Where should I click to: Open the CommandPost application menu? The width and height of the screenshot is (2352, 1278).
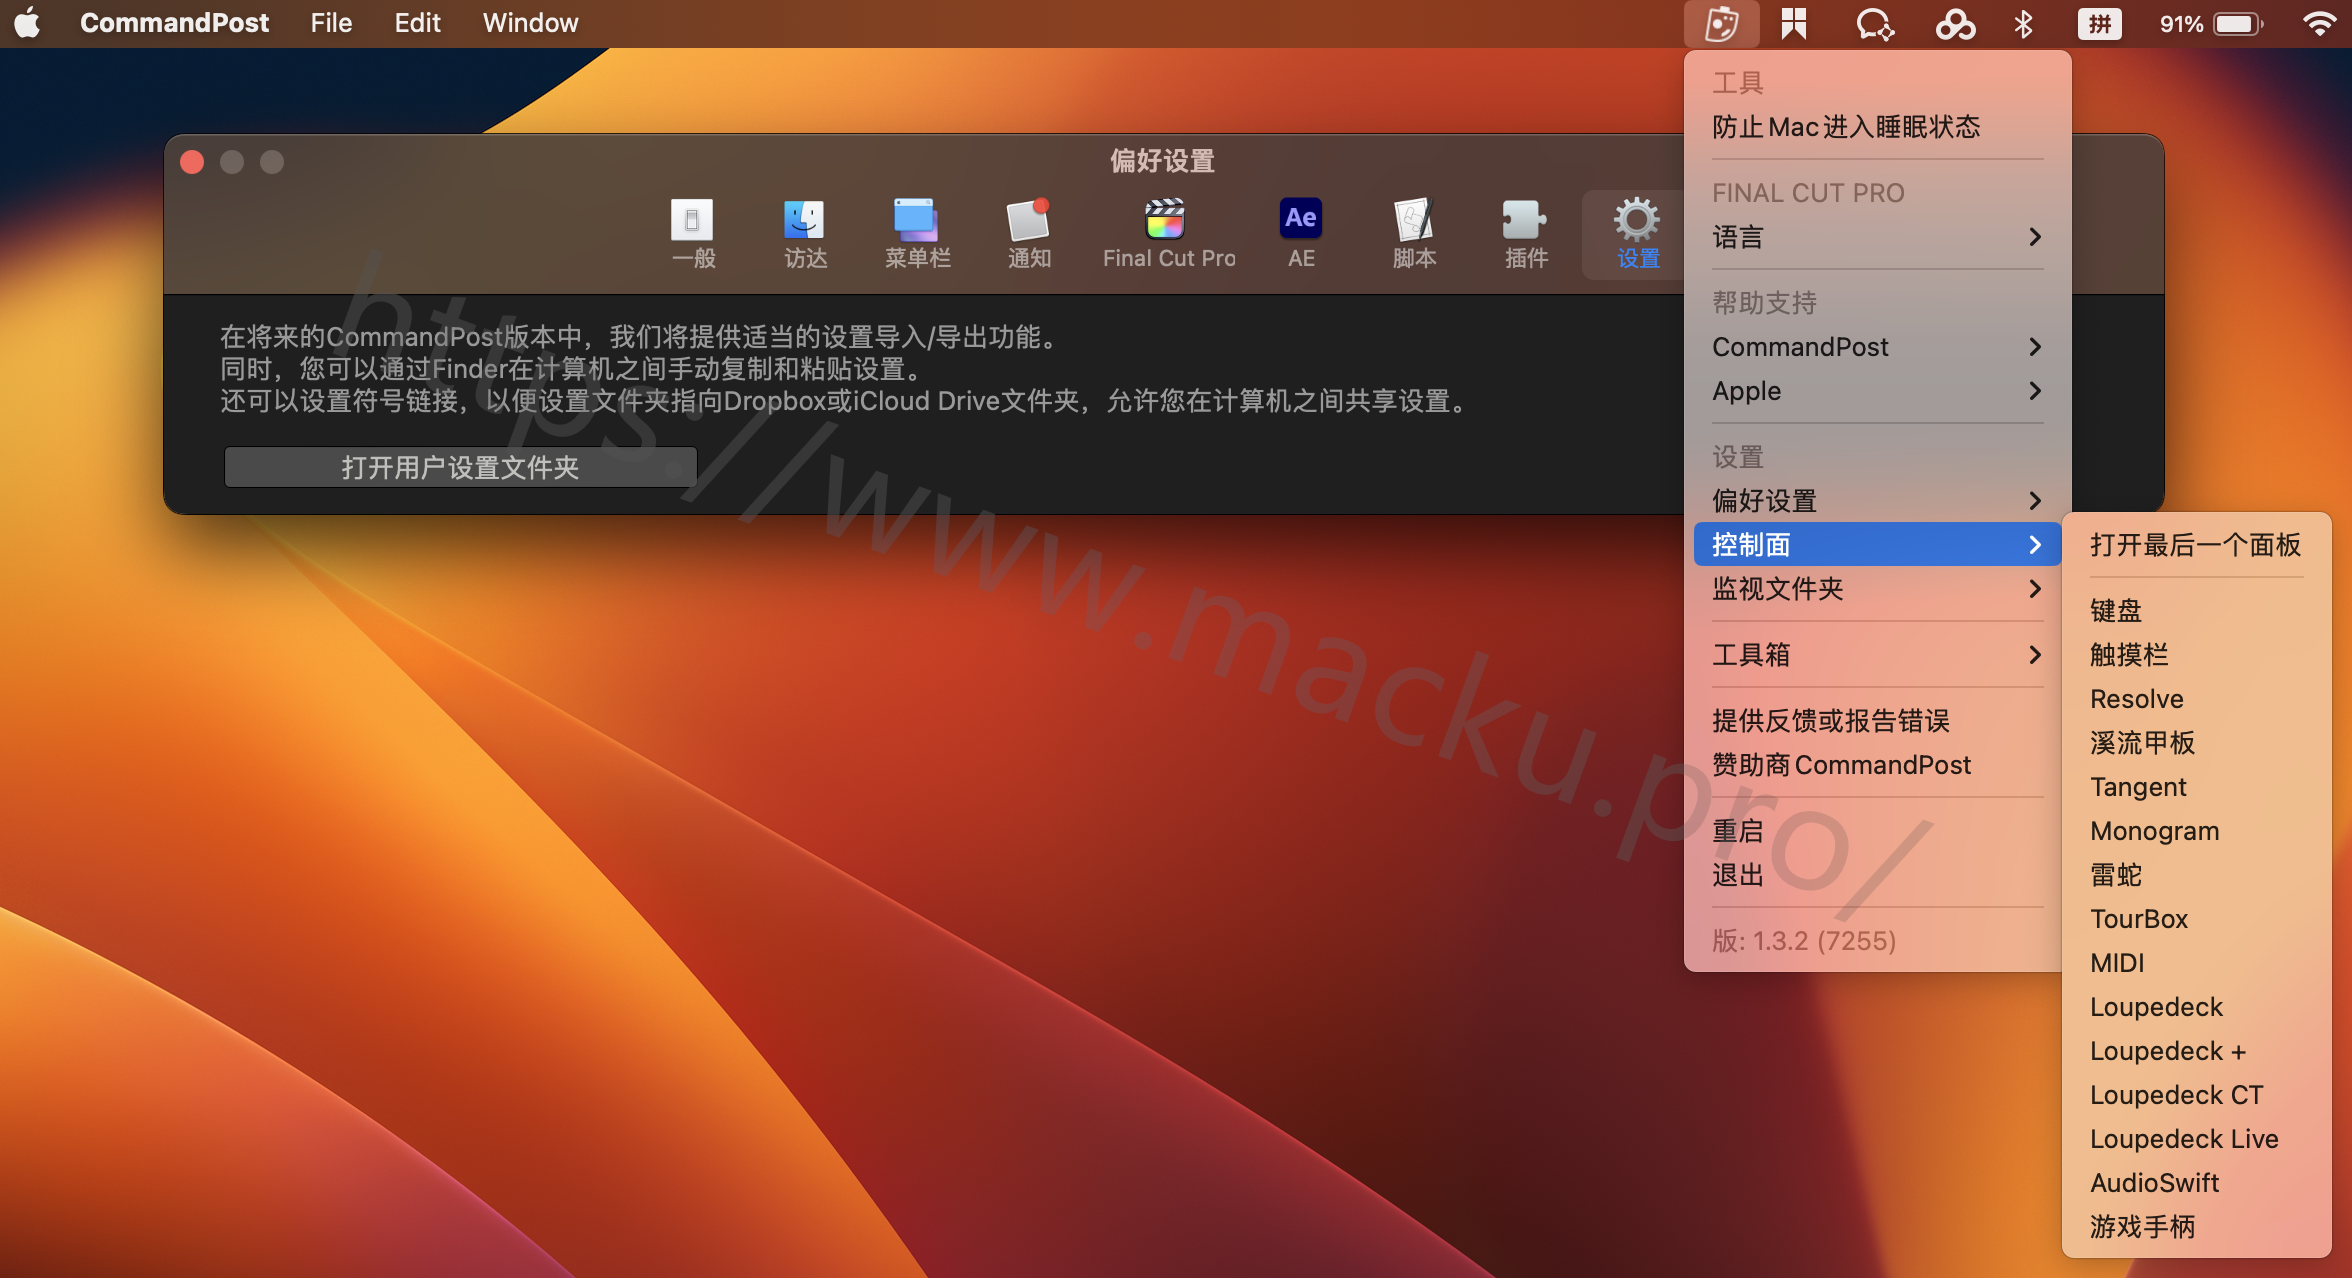pos(174,23)
